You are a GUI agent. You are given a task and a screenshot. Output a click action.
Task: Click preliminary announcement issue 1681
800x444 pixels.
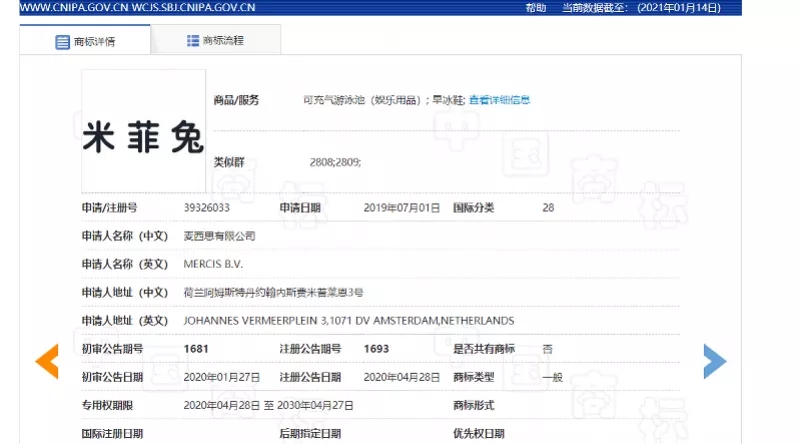196,349
